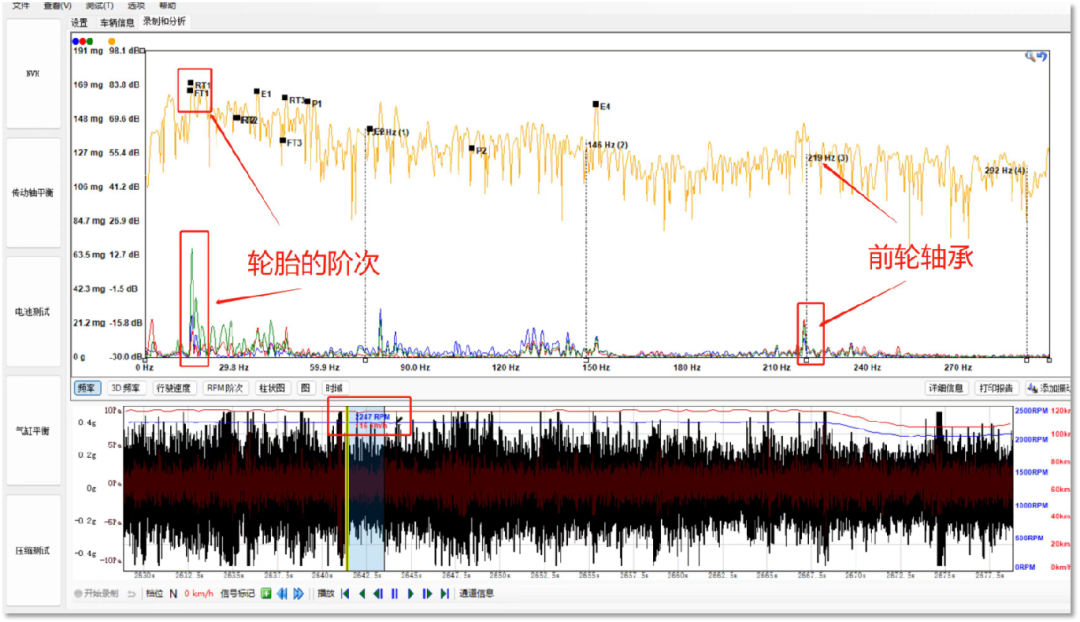Open the 测试(T) menu
This screenshot has width=1080, height=622.
99,6
